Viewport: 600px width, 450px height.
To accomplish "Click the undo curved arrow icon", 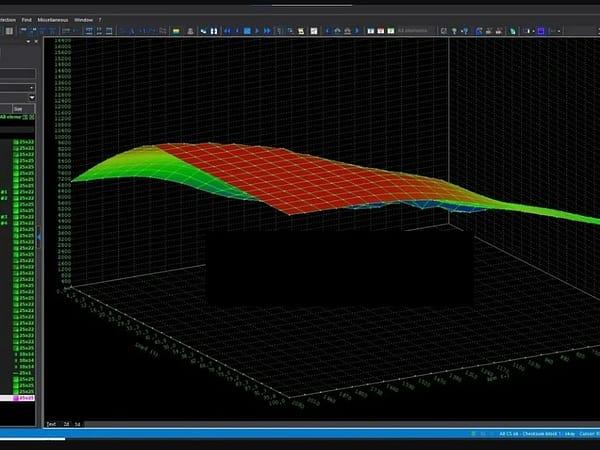I will (338, 31).
